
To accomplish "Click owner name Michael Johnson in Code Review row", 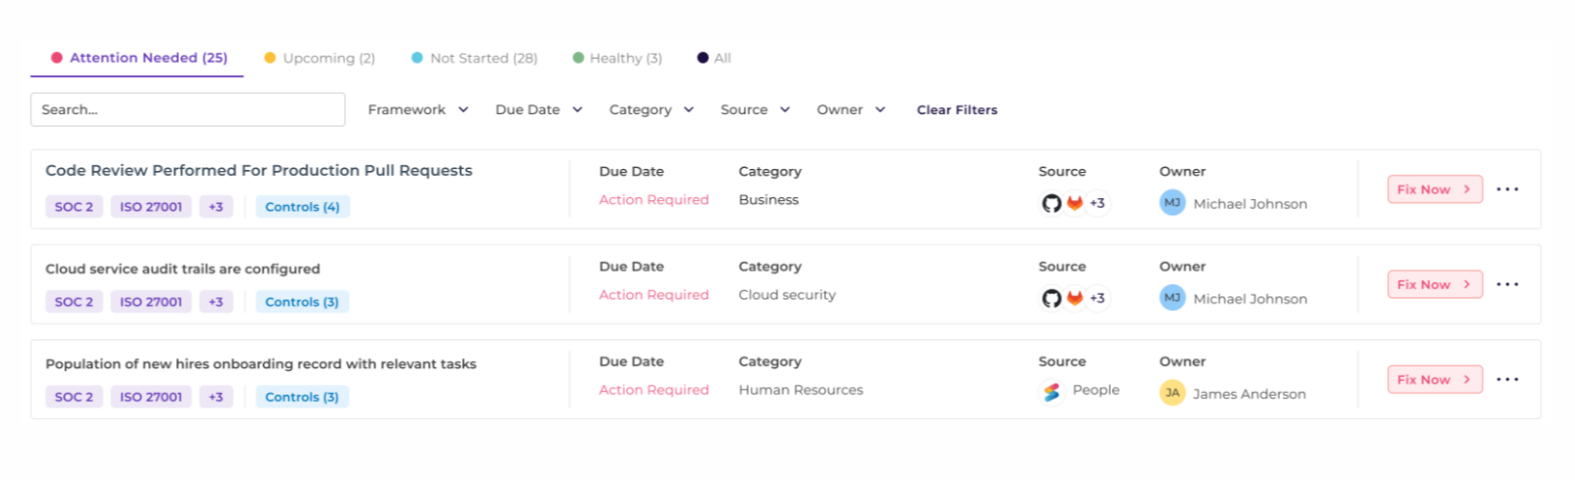I will click(1250, 204).
